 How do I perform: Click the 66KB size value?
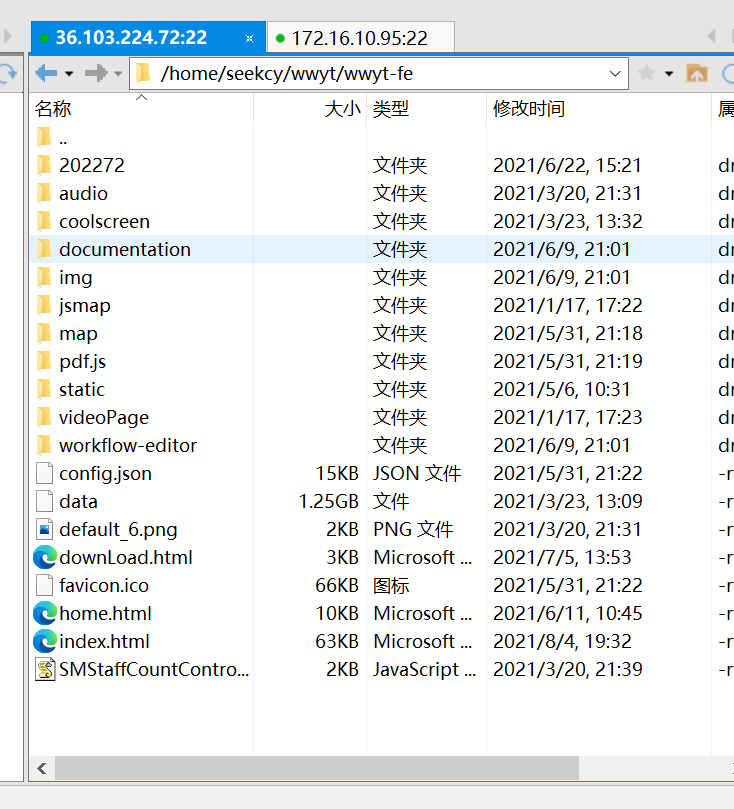(x=337, y=586)
